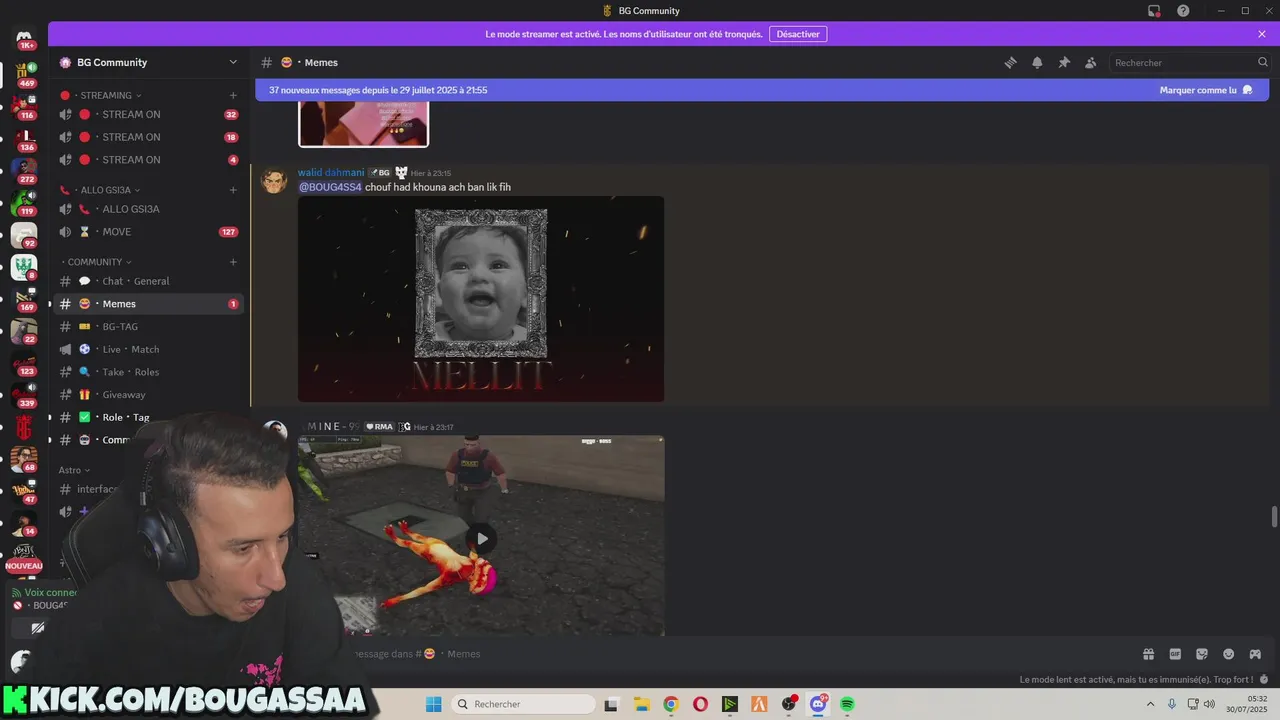Select server icon with 123 badge
The height and width of the screenshot is (720, 1280).
point(24,363)
